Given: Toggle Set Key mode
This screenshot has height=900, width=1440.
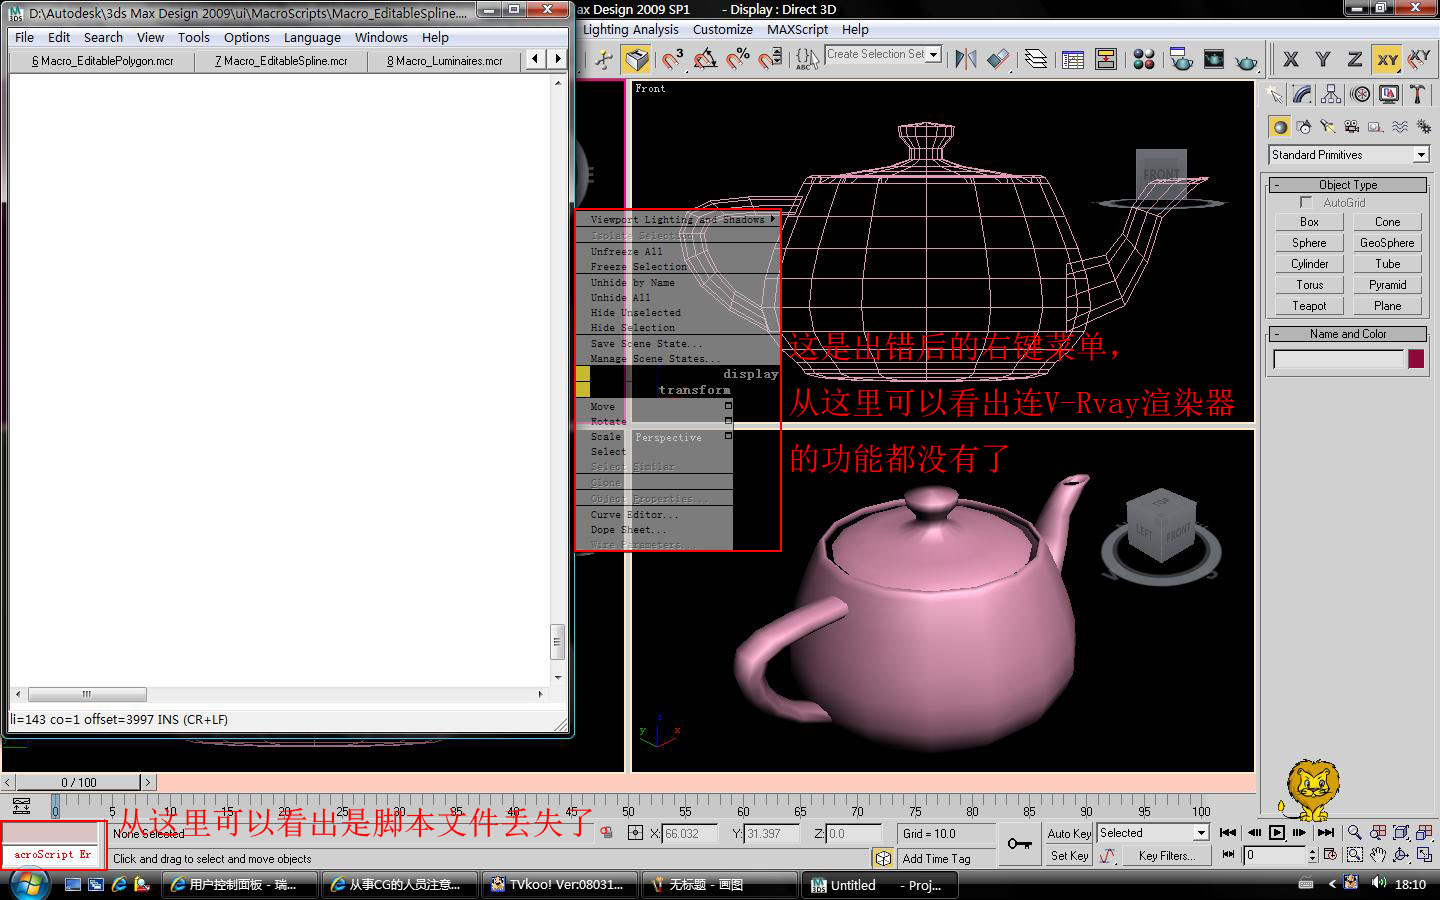Looking at the screenshot, I should (1069, 856).
